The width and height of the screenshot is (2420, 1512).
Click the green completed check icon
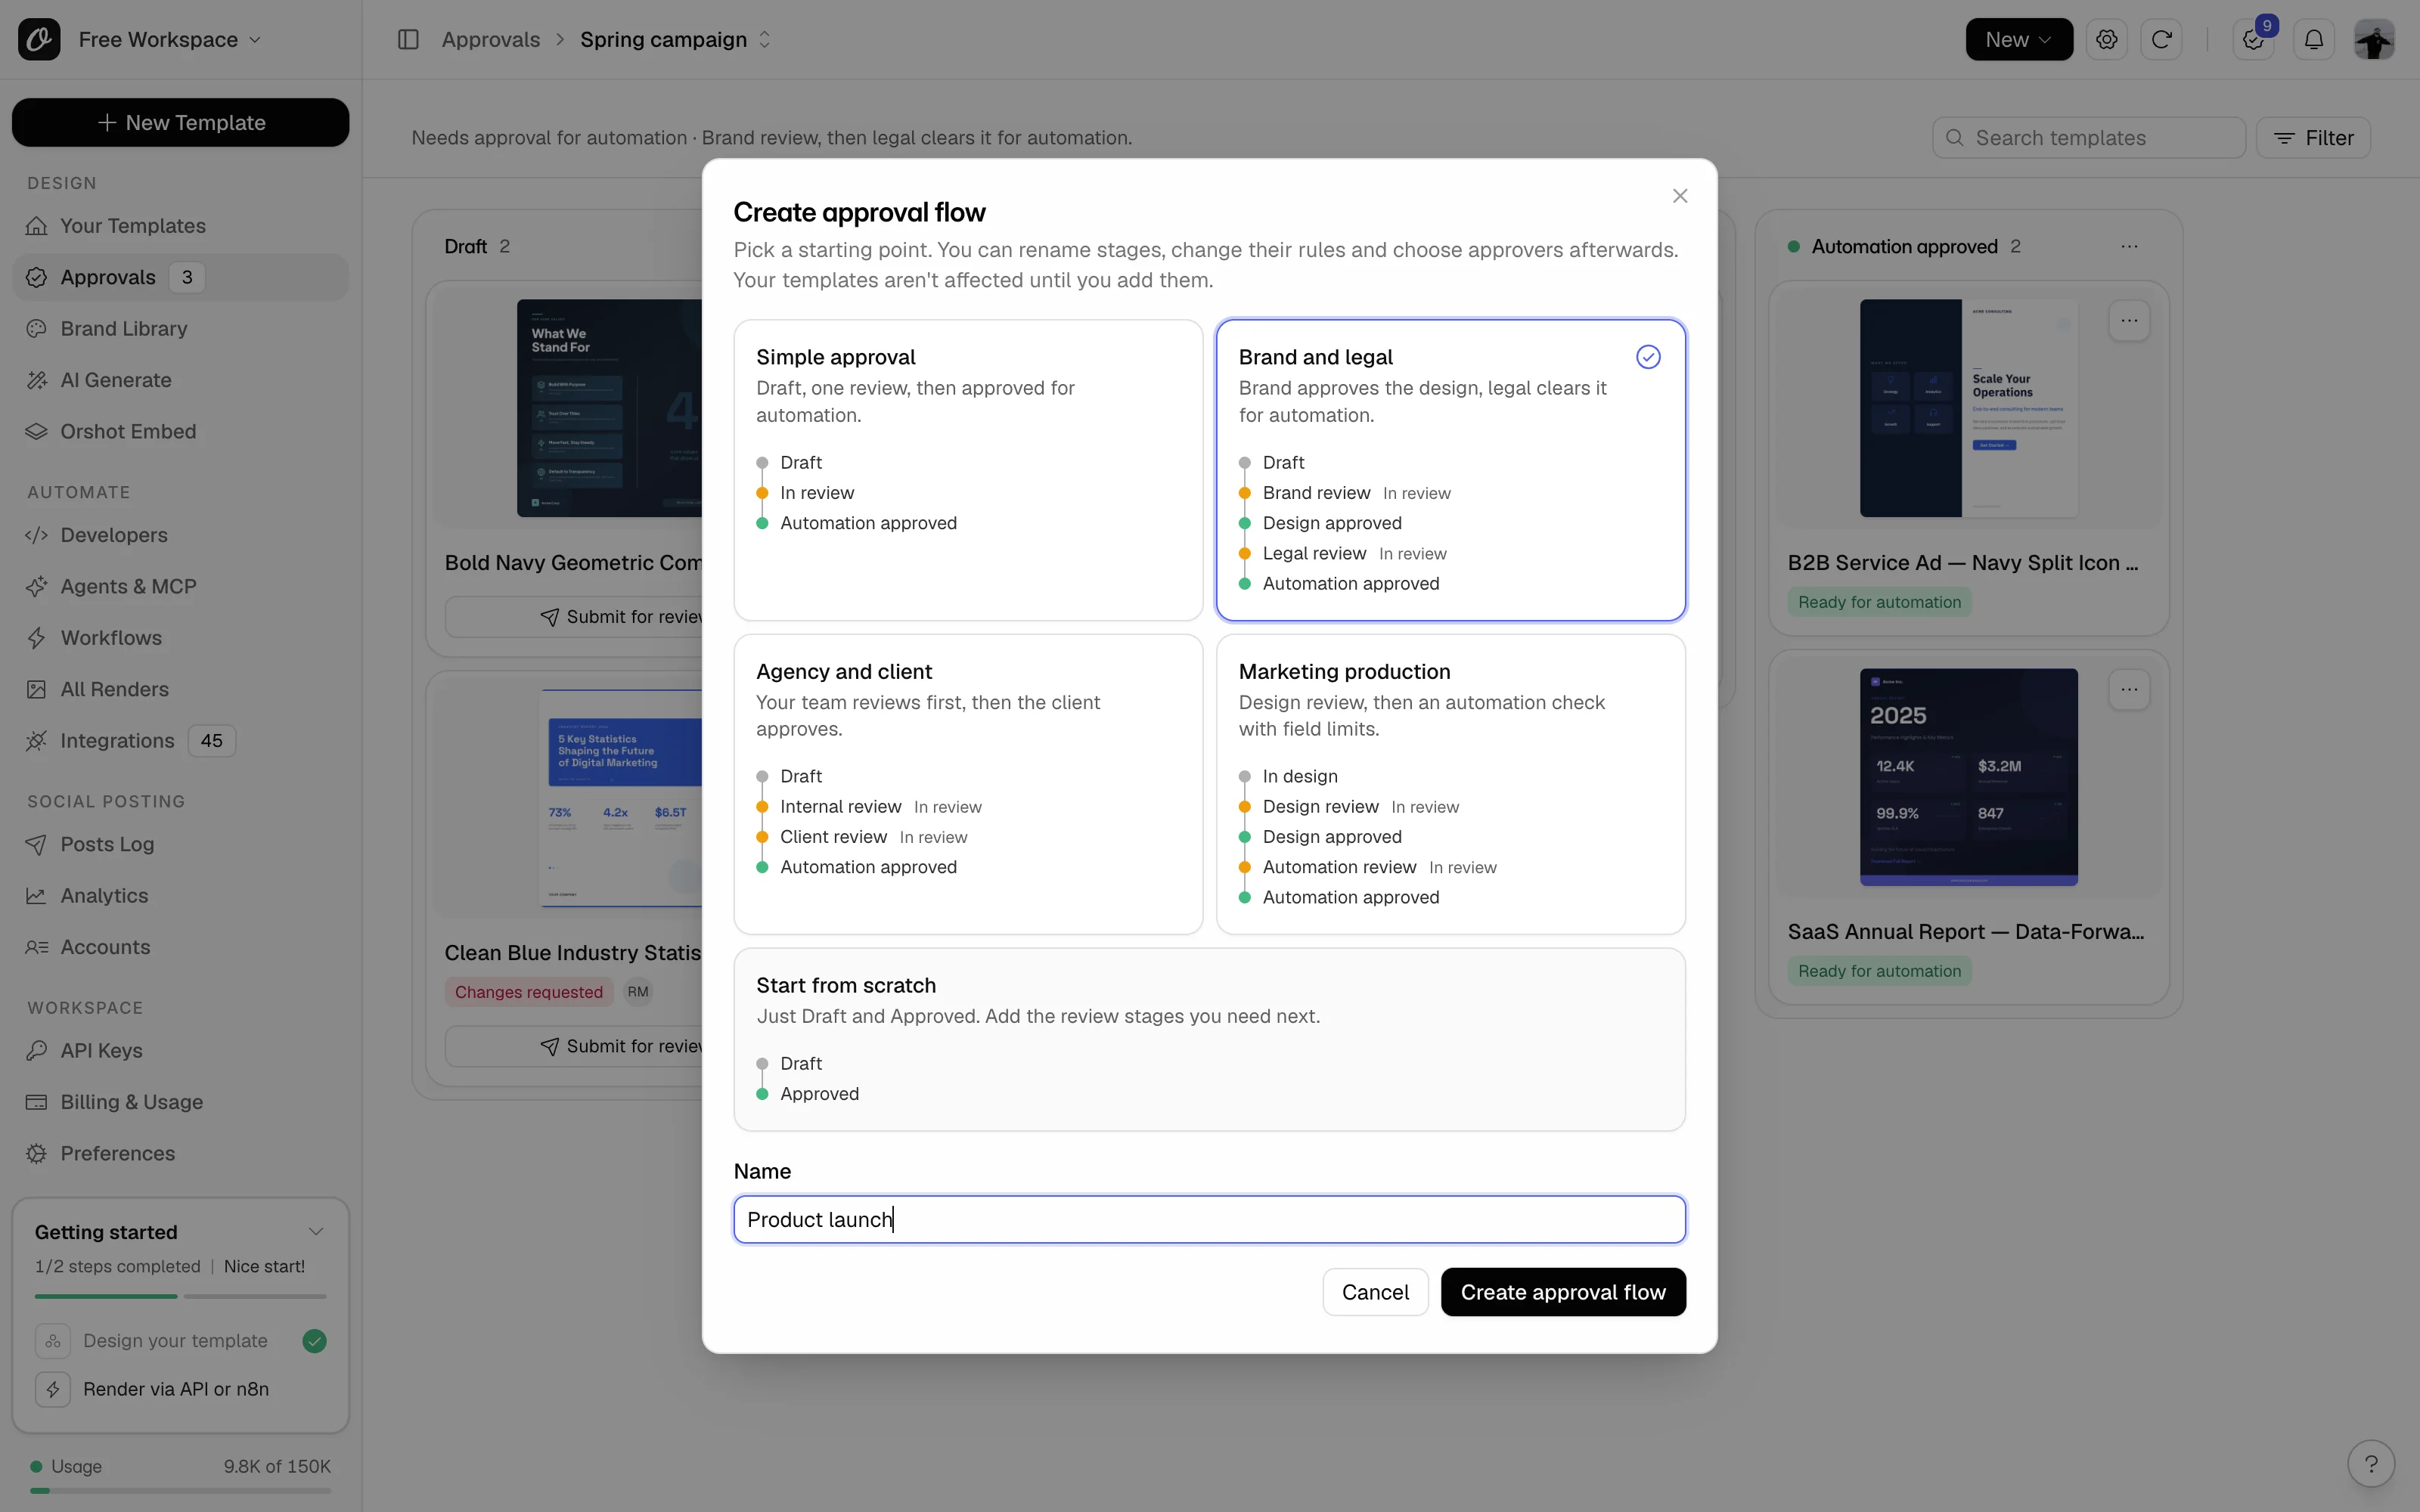(314, 1341)
